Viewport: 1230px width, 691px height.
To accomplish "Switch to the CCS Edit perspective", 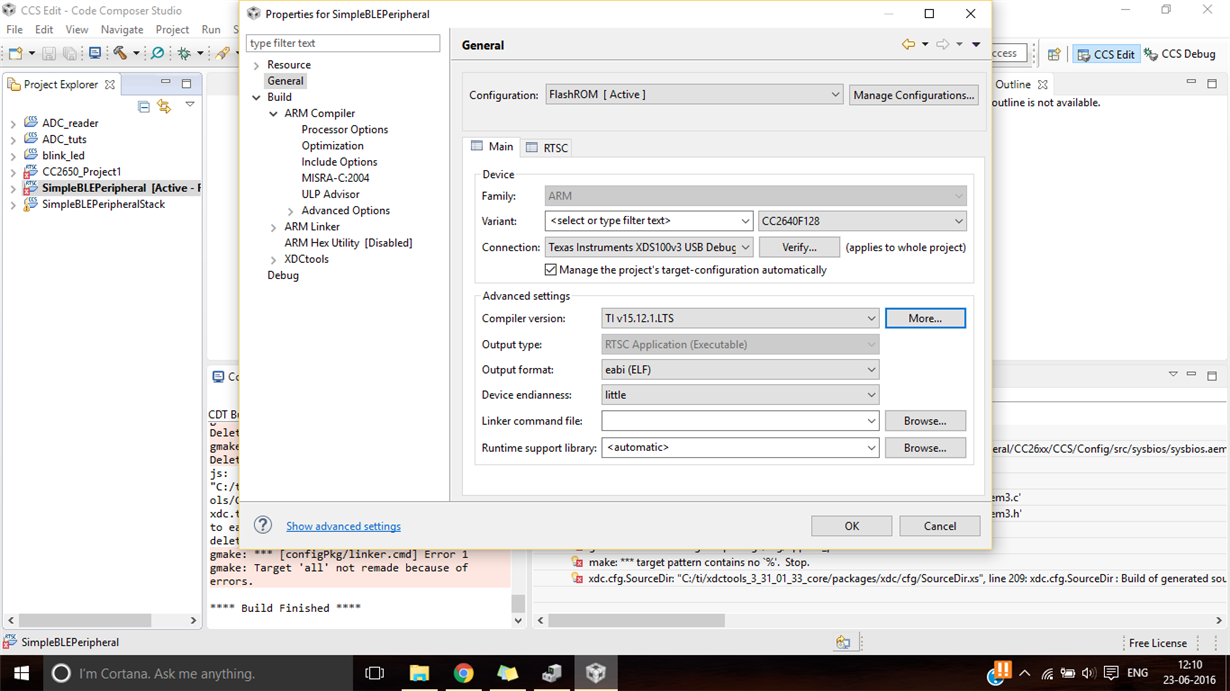I will pos(1106,54).
